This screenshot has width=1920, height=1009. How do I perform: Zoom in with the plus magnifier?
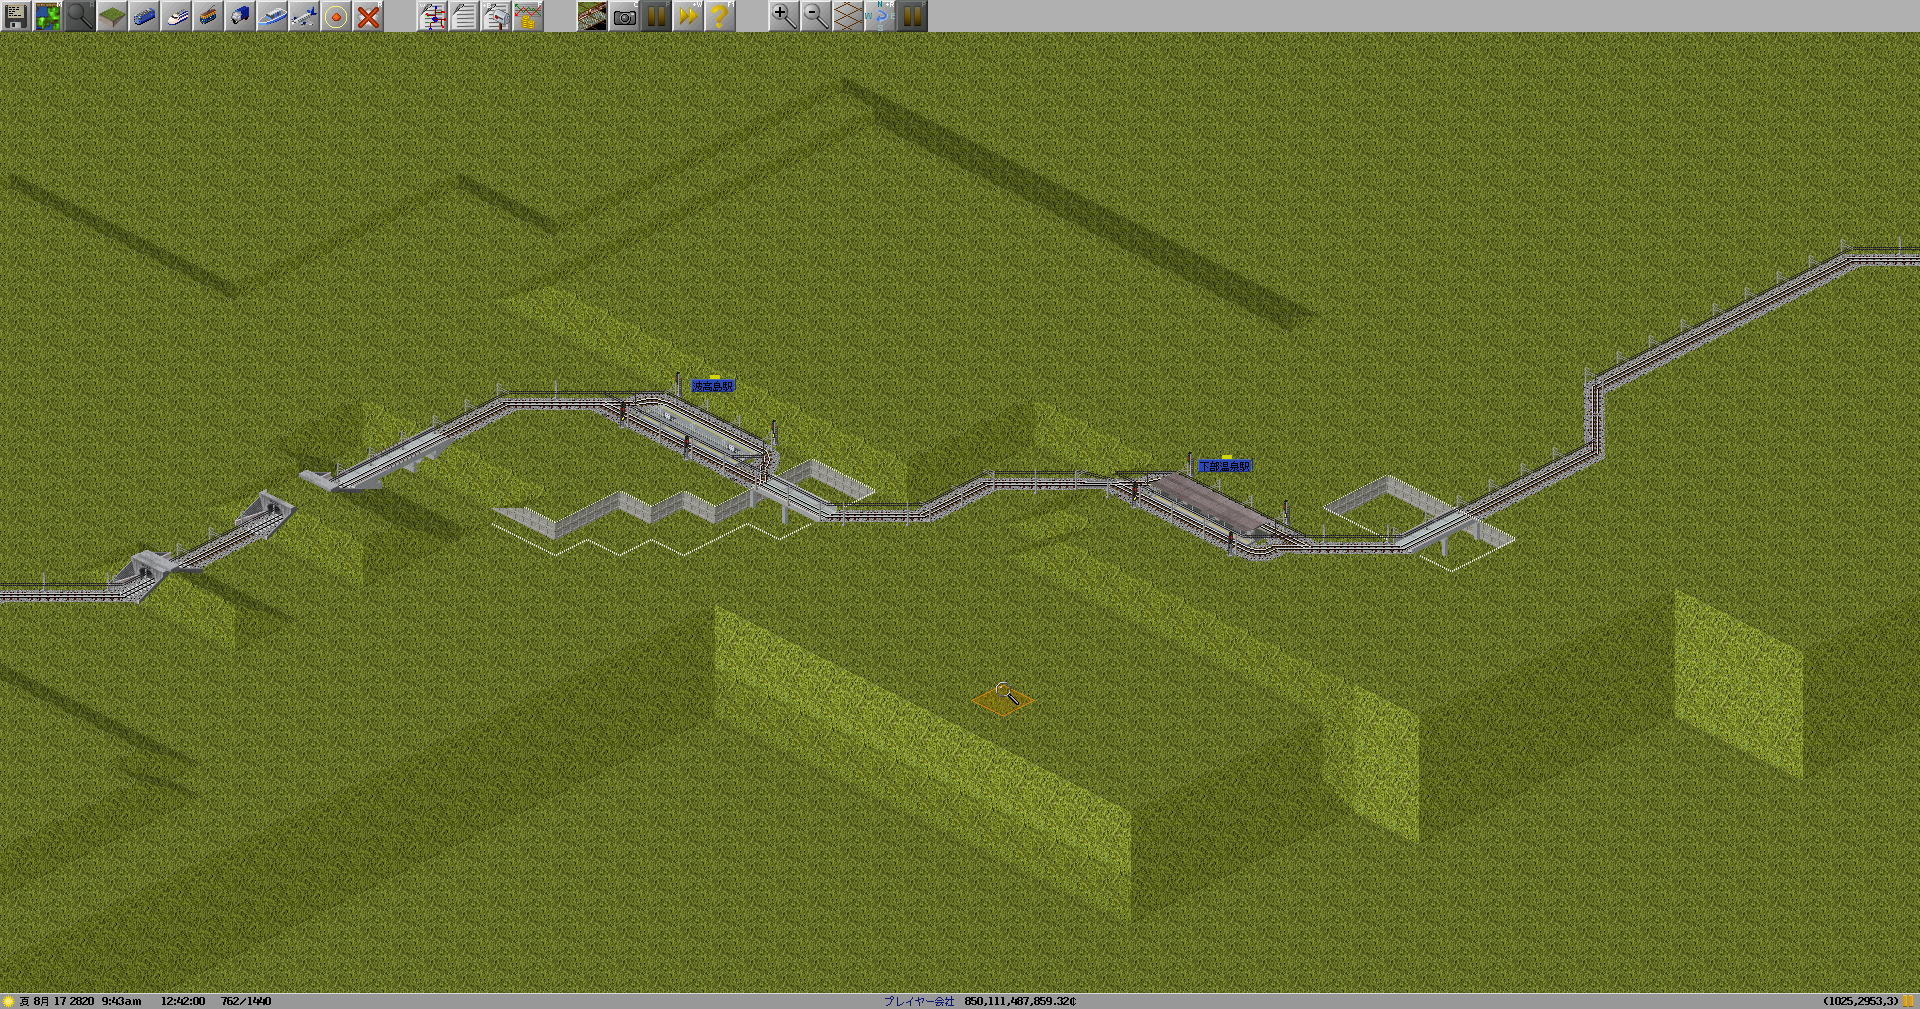(784, 16)
